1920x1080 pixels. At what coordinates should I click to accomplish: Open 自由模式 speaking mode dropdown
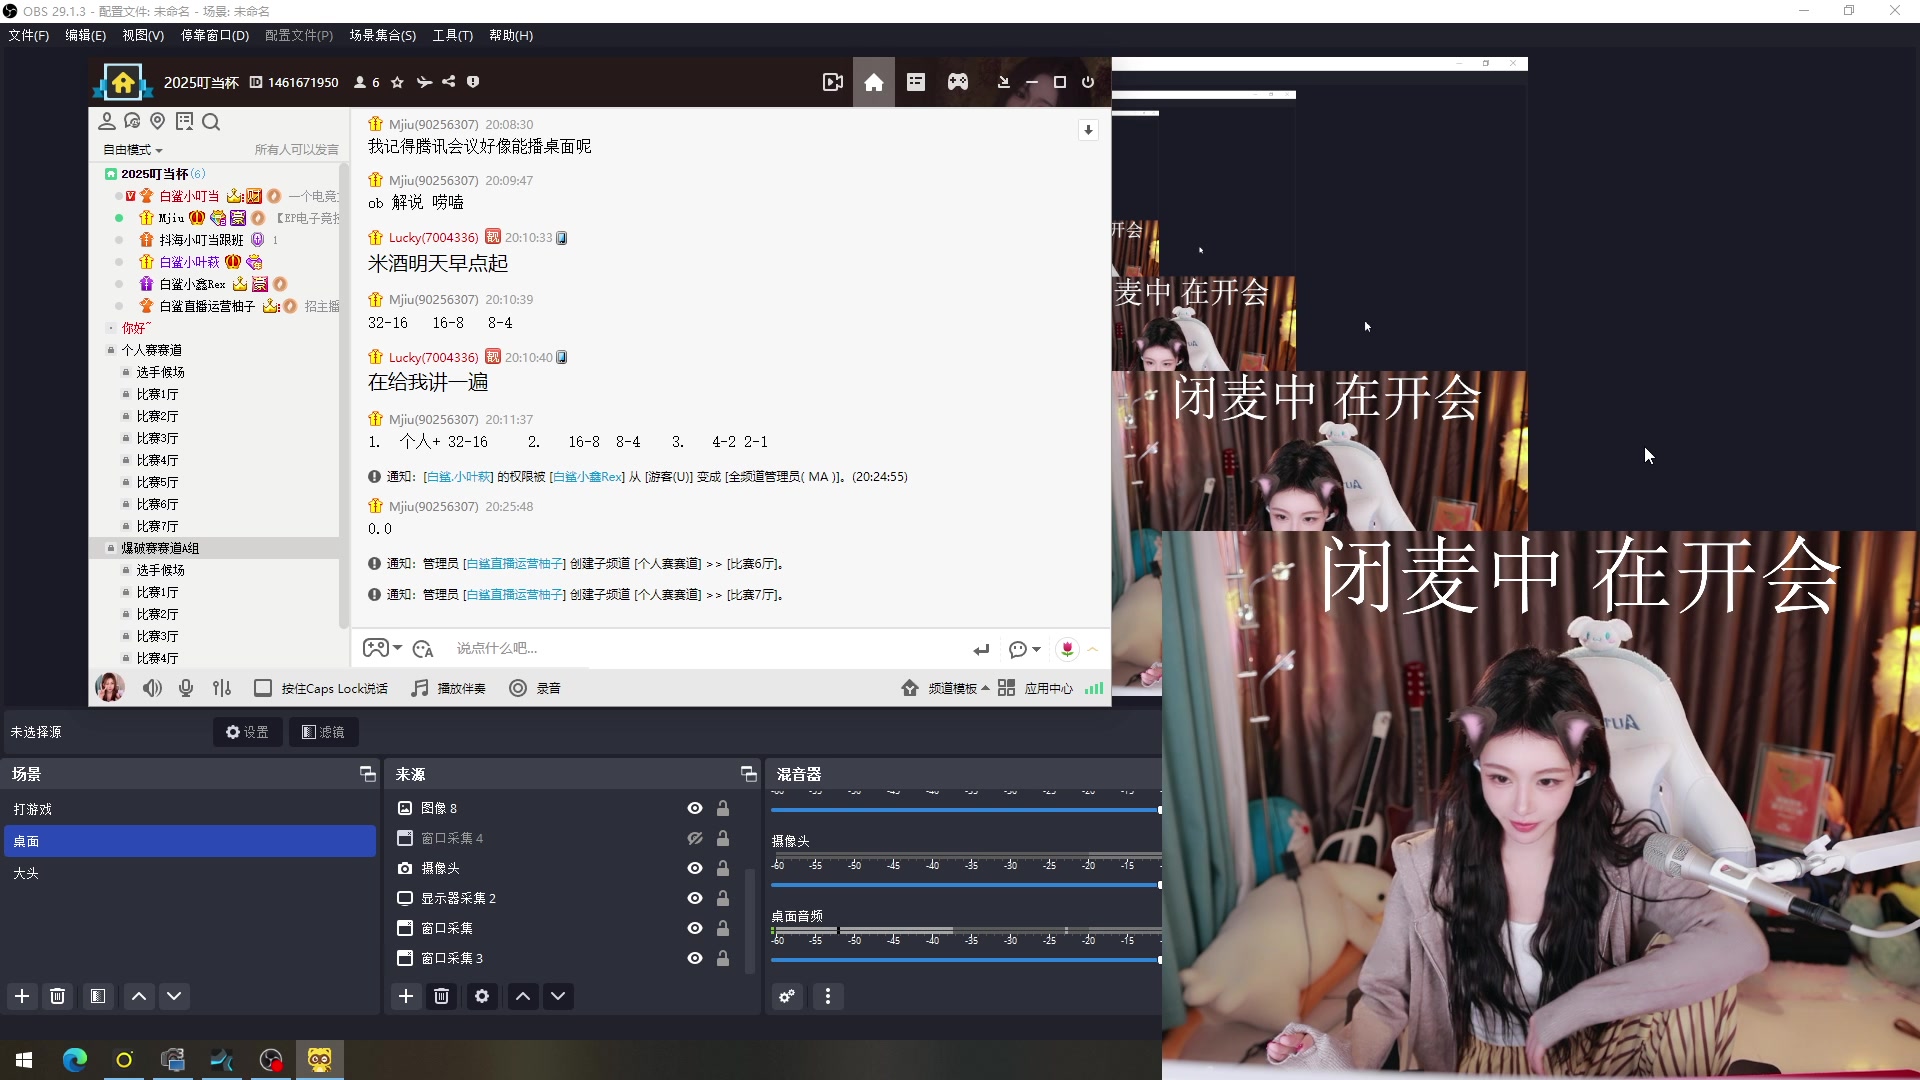pos(133,150)
